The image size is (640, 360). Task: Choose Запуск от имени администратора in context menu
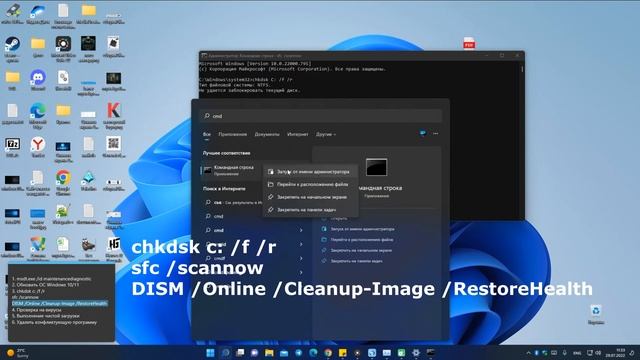(311, 172)
